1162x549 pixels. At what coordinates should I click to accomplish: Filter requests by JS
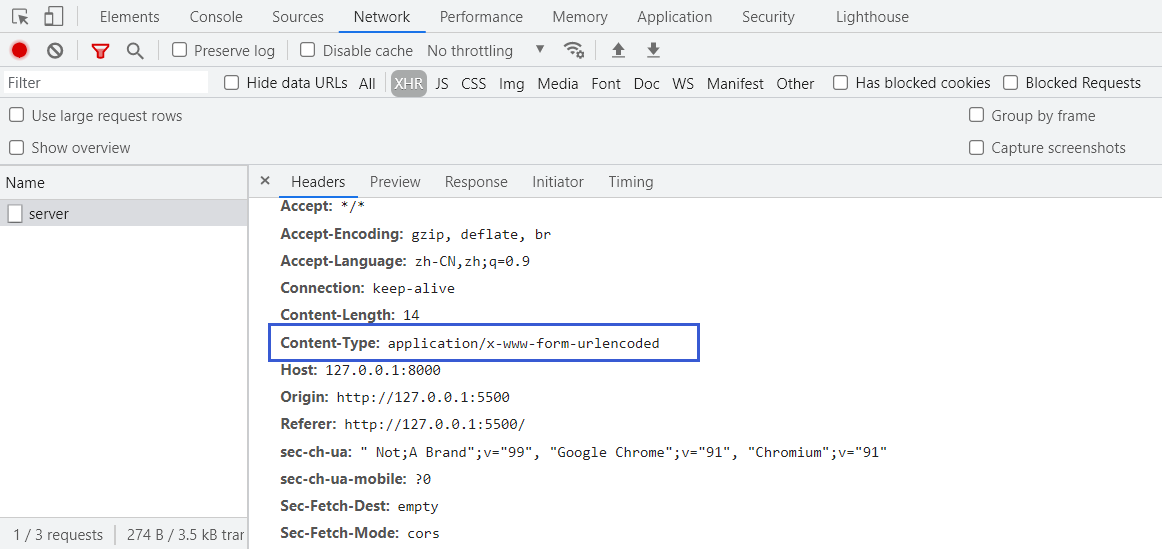(442, 84)
